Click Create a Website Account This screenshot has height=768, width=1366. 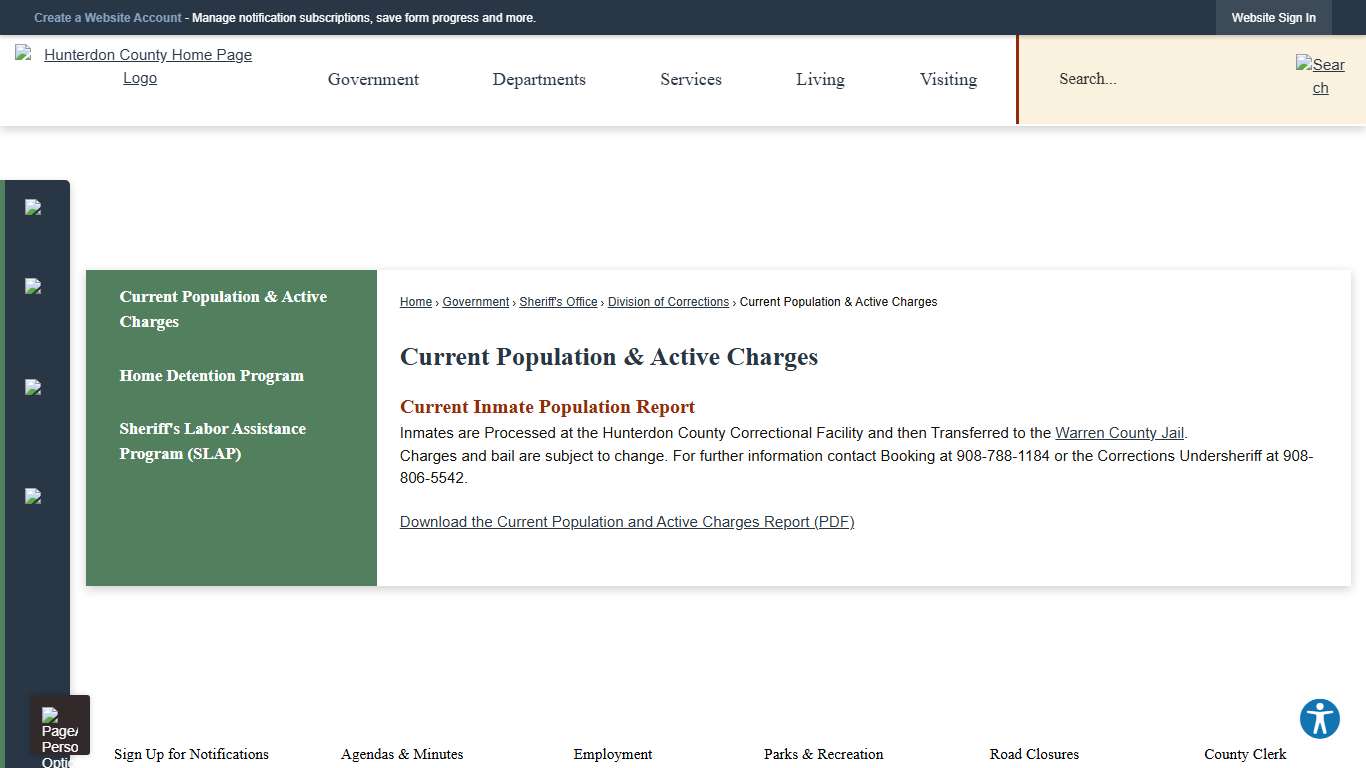pos(108,17)
